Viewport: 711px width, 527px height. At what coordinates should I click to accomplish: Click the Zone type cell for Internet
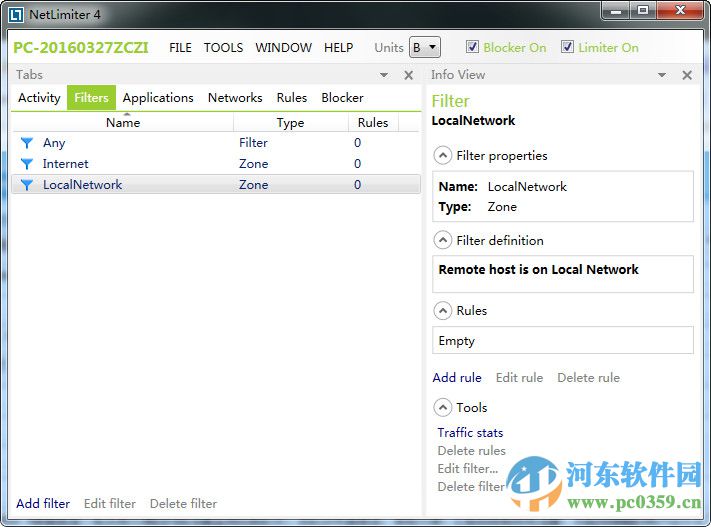click(253, 164)
